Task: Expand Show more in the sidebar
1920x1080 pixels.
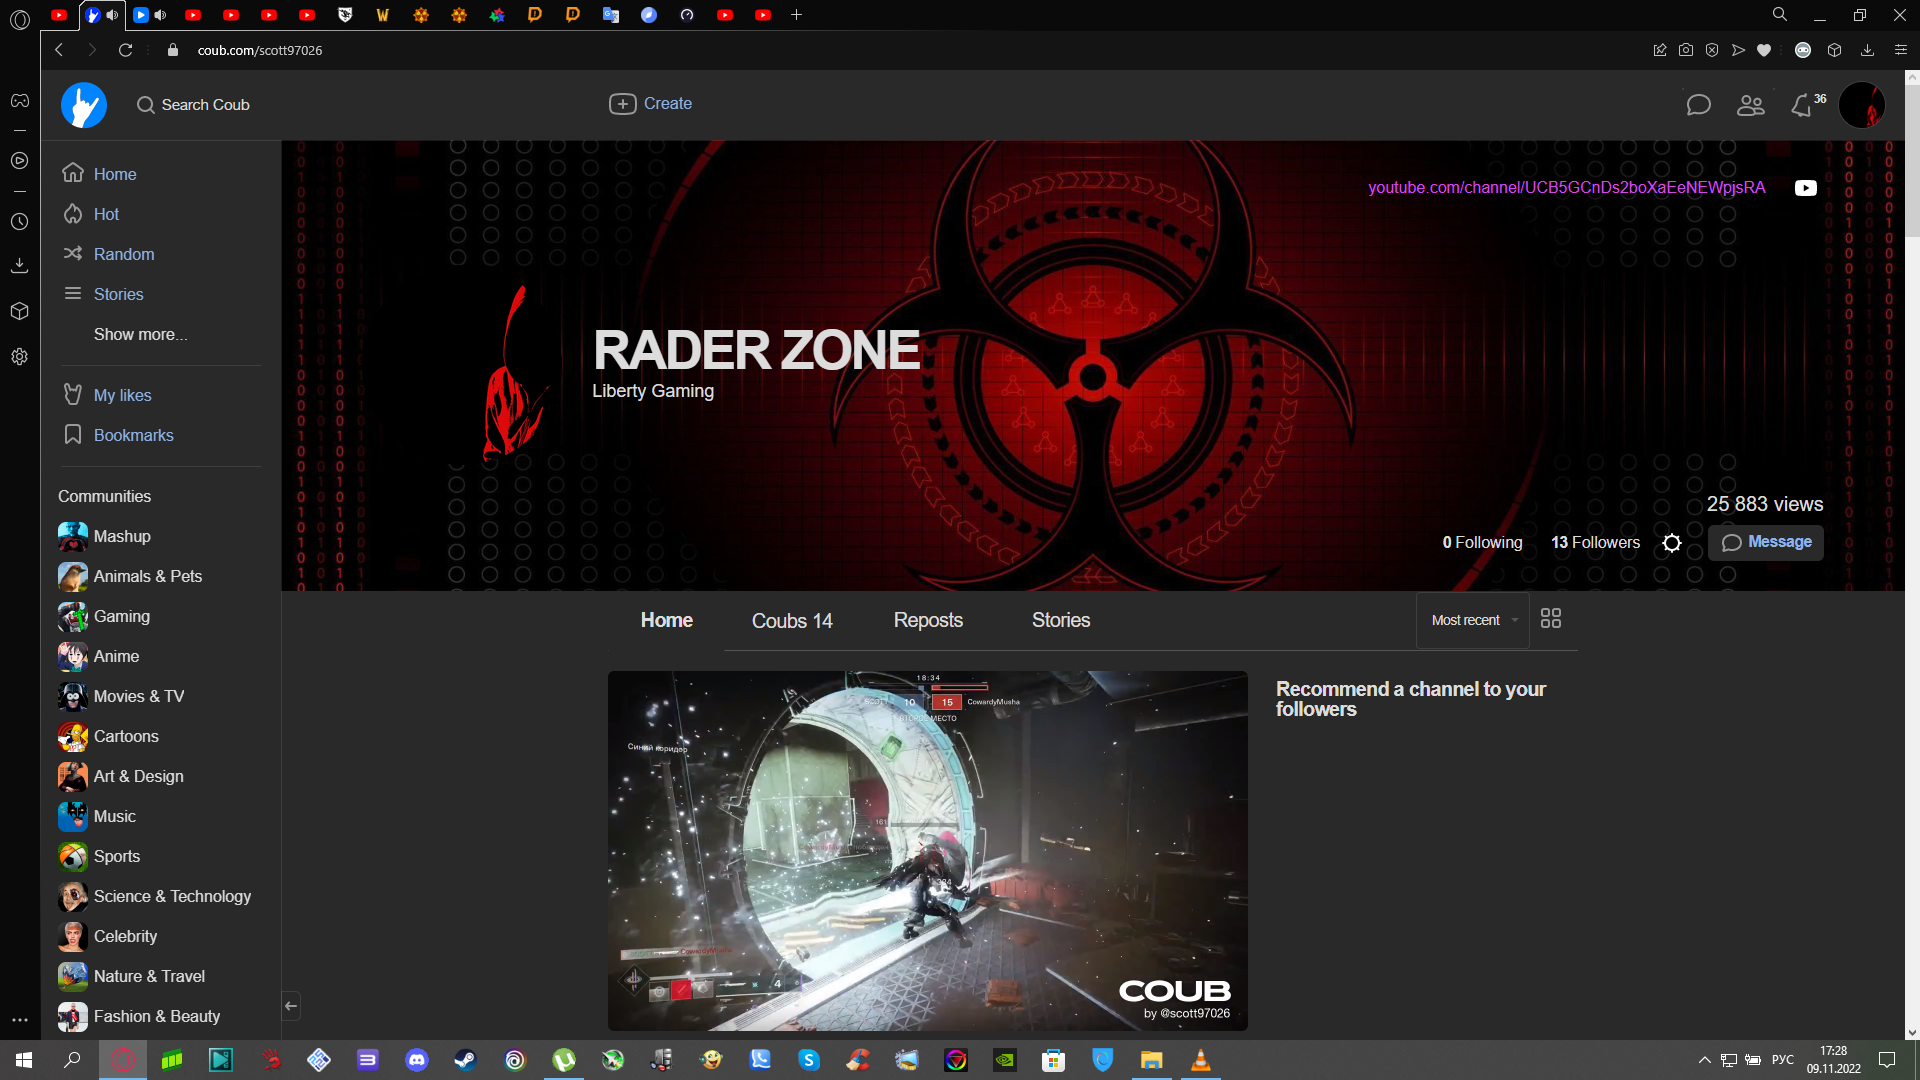Action: (140, 334)
